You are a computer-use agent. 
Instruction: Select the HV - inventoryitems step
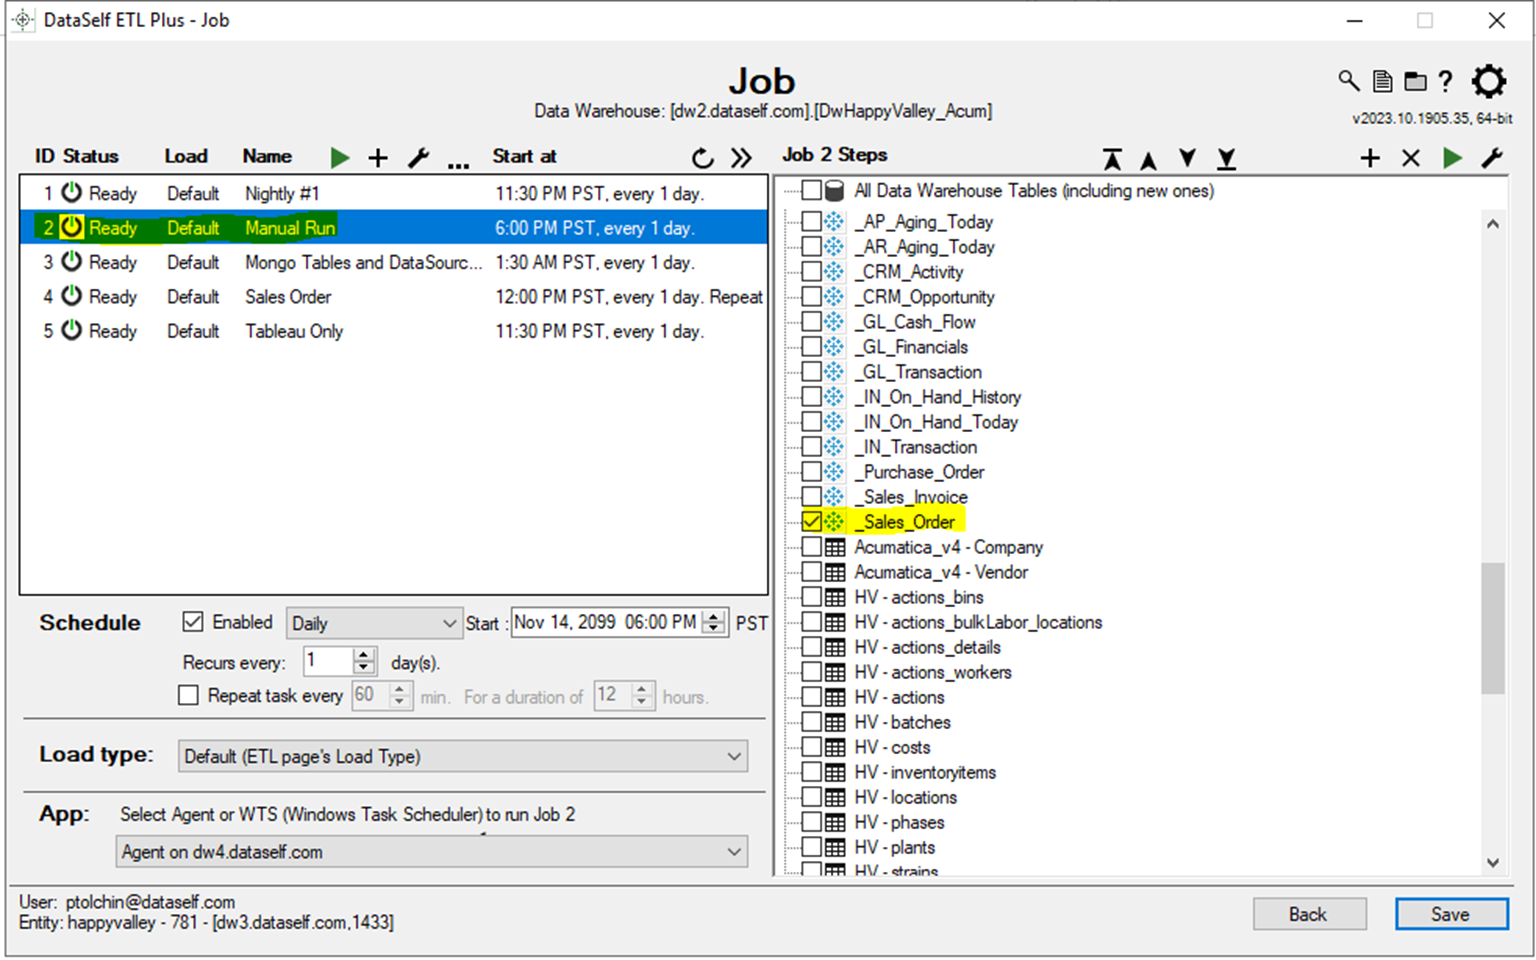(x=925, y=771)
